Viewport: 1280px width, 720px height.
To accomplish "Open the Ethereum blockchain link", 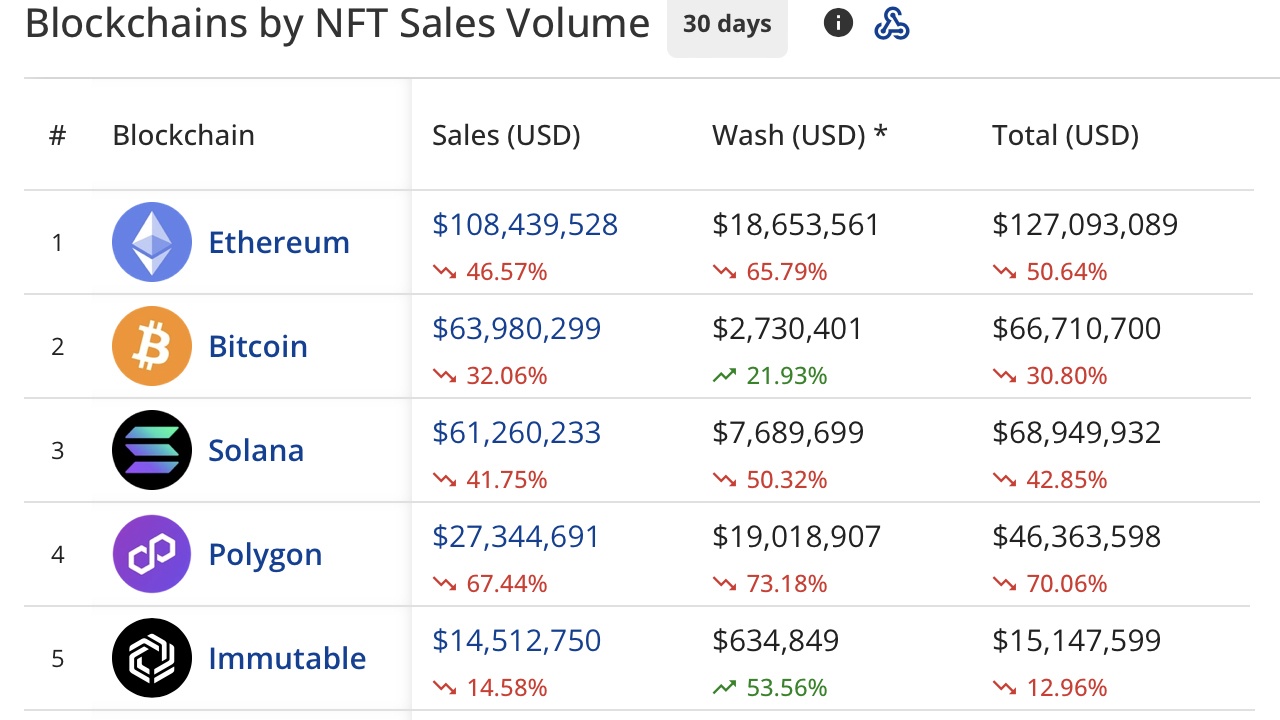I will 279,242.
